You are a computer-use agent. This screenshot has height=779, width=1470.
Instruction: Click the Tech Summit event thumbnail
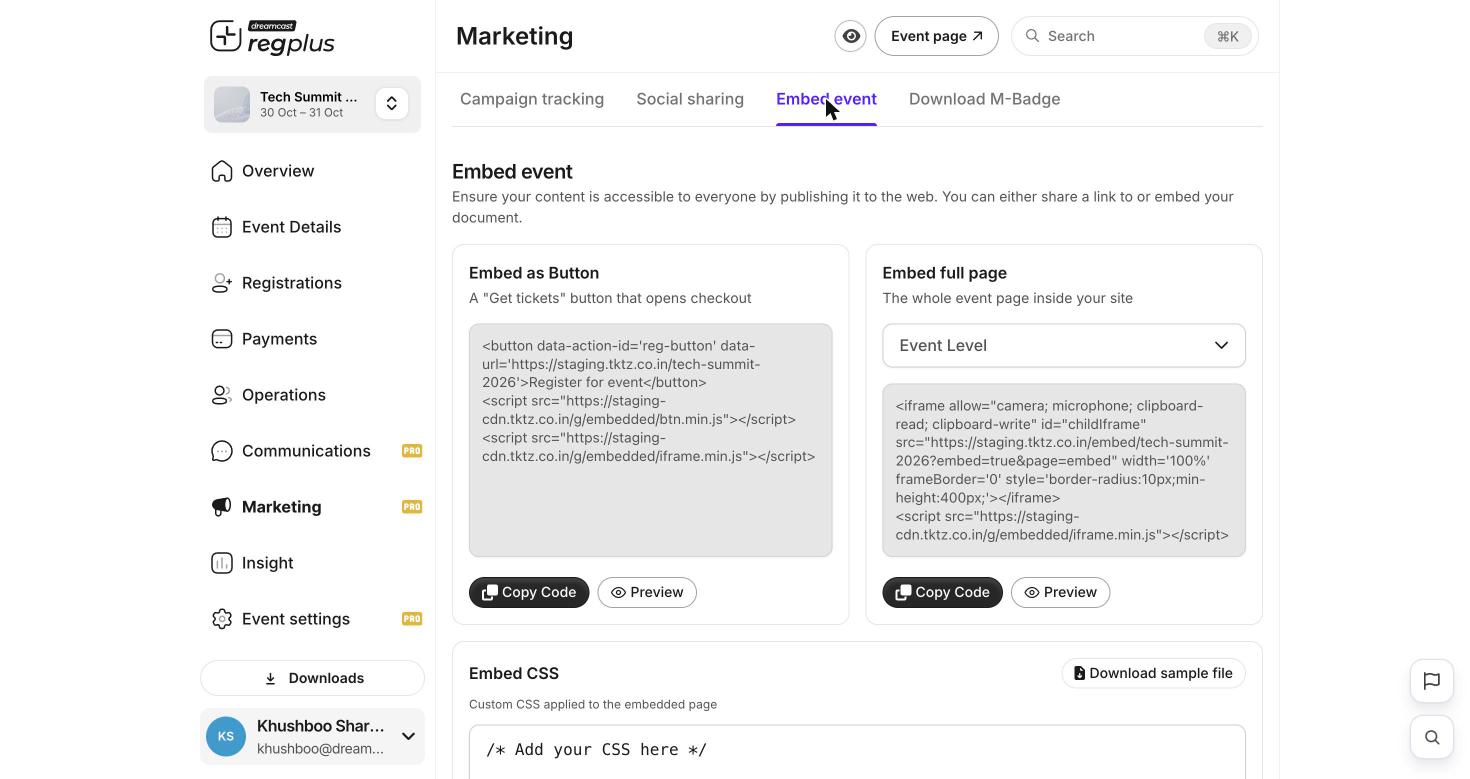tap(232, 104)
